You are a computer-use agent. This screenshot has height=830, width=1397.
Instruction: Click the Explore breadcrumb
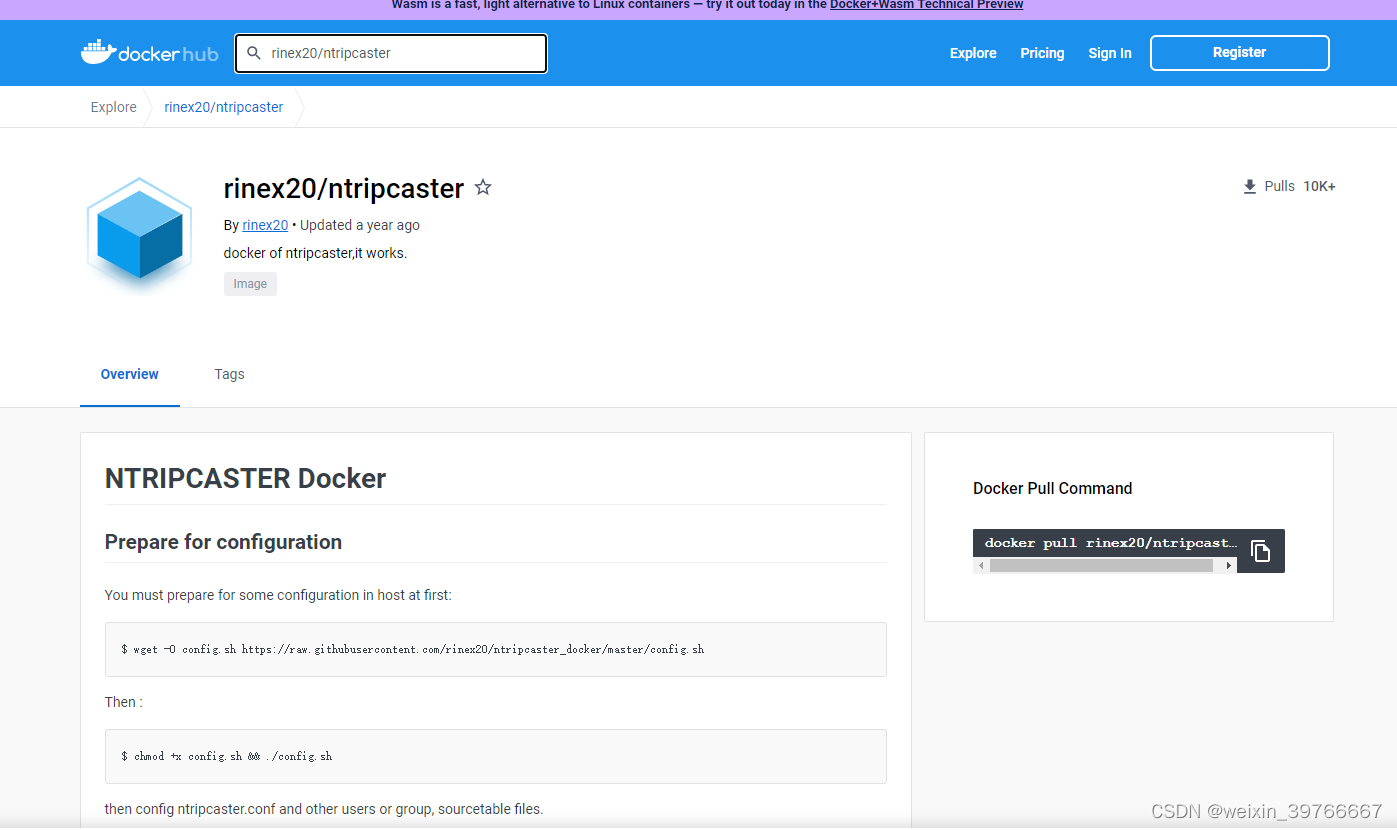(x=114, y=107)
